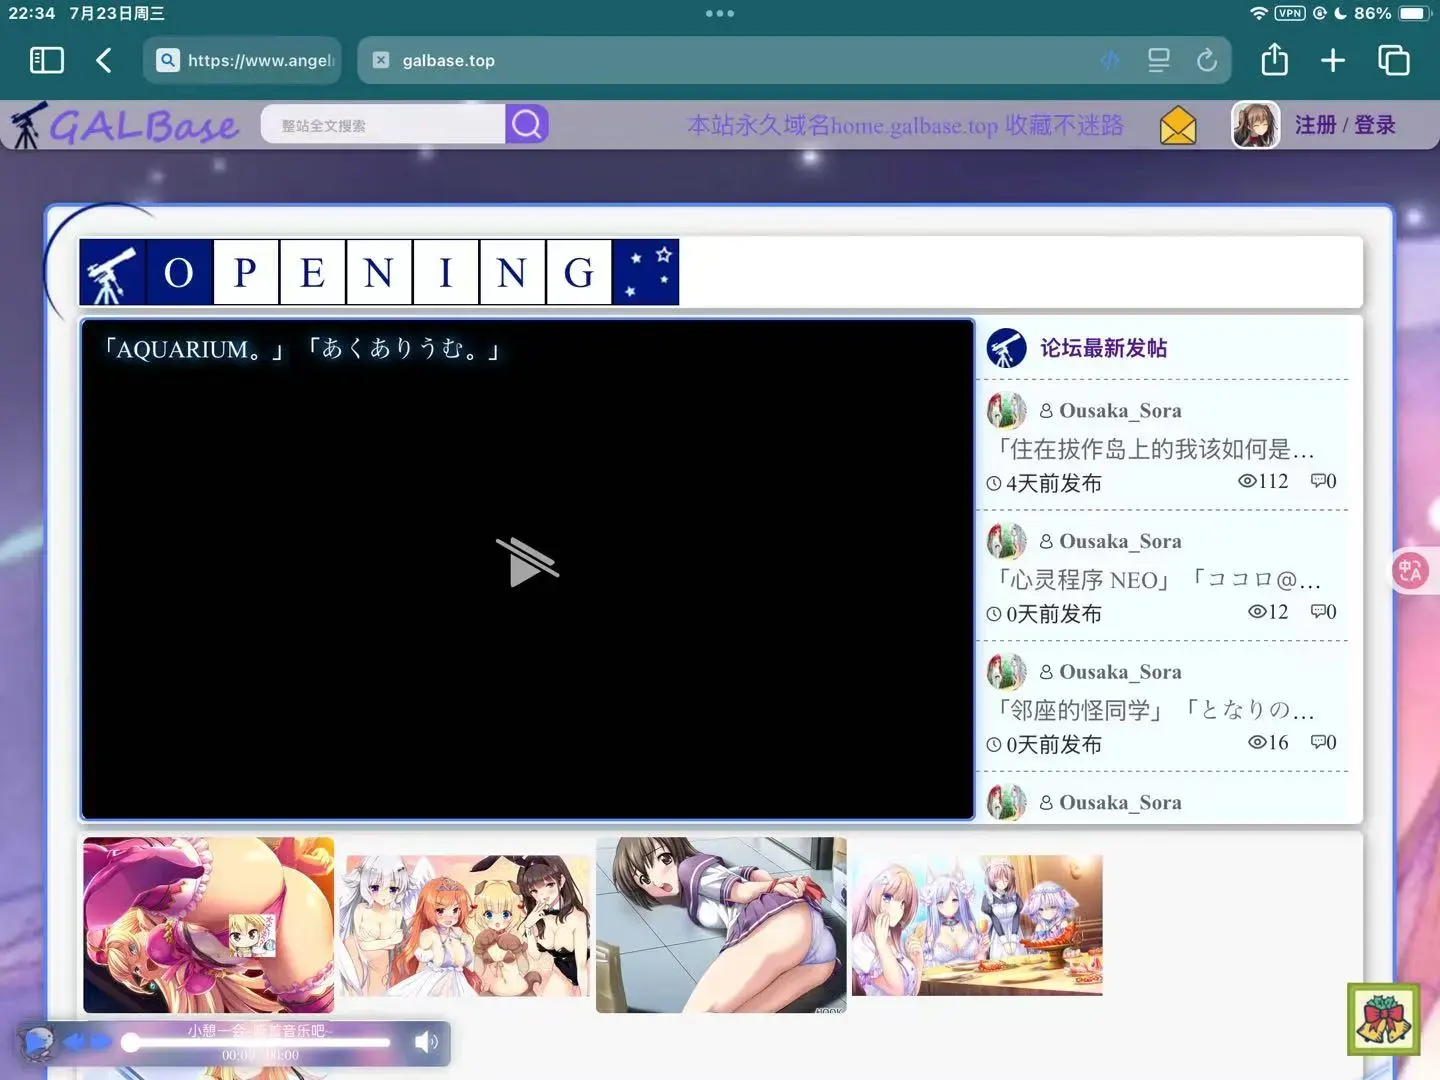Click the bell ornament icon at bottom right

1384,1019
